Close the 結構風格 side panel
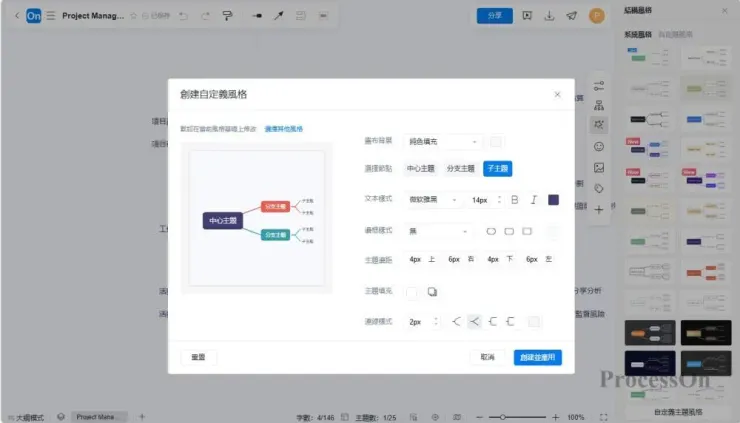This screenshot has height=423, width=740. [724, 10]
